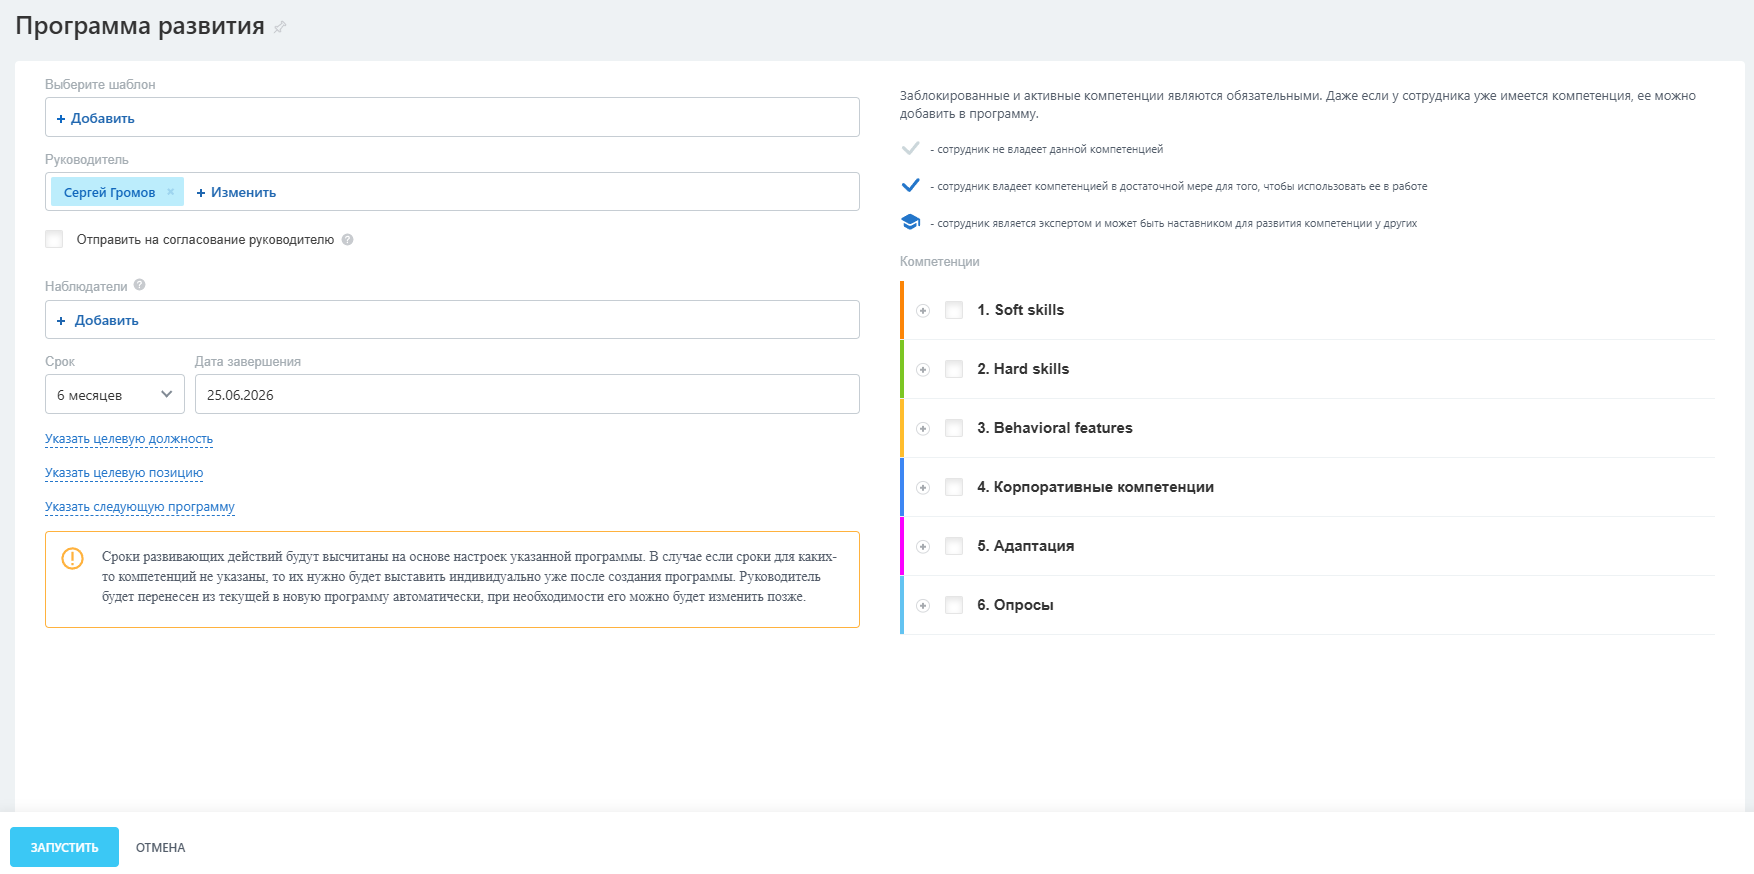Click the Behavioral features label
The height and width of the screenshot is (874, 1754).
pyautogui.click(x=1055, y=428)
